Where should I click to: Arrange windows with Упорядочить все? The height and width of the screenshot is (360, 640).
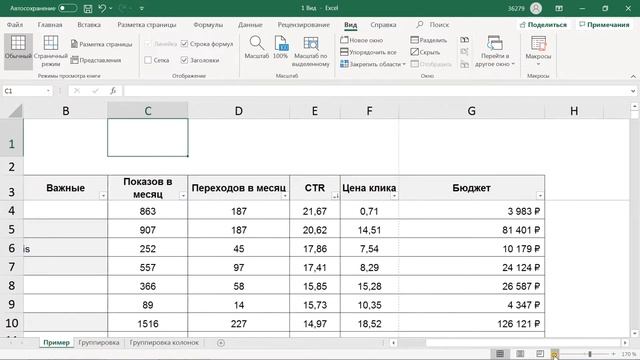click(368, 52)
